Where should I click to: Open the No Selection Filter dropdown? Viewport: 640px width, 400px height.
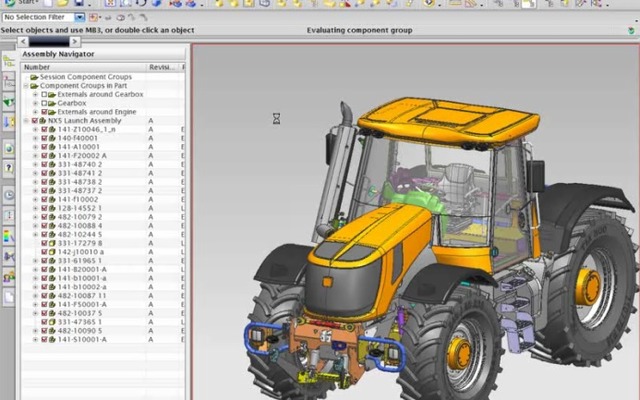click(x=80, y=18)
